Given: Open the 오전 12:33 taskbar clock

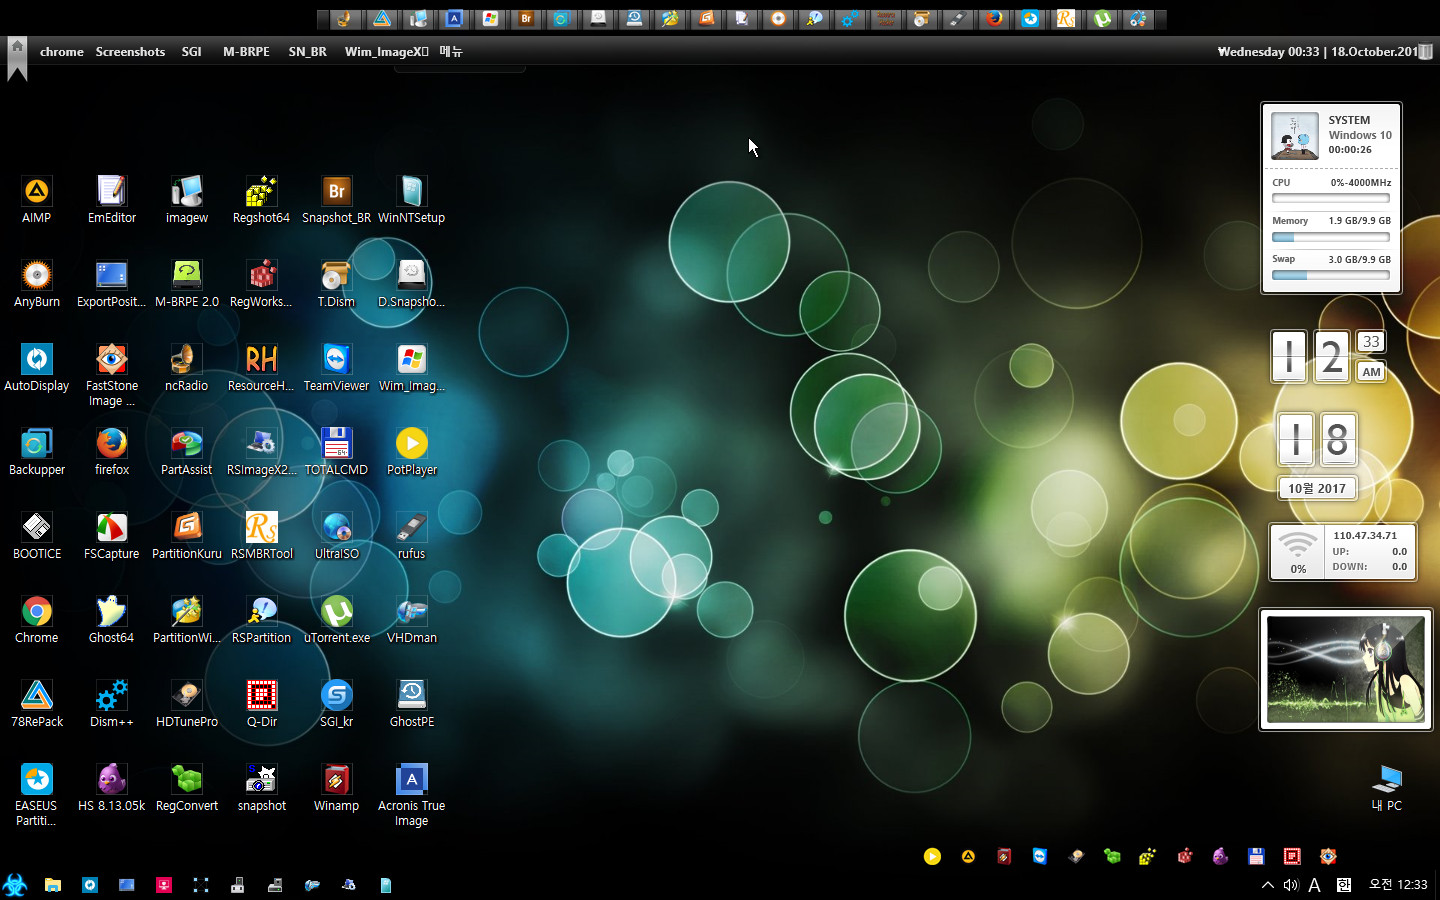Looking at the screenshot, I should pyautogui.click(x=1398, y=885).
